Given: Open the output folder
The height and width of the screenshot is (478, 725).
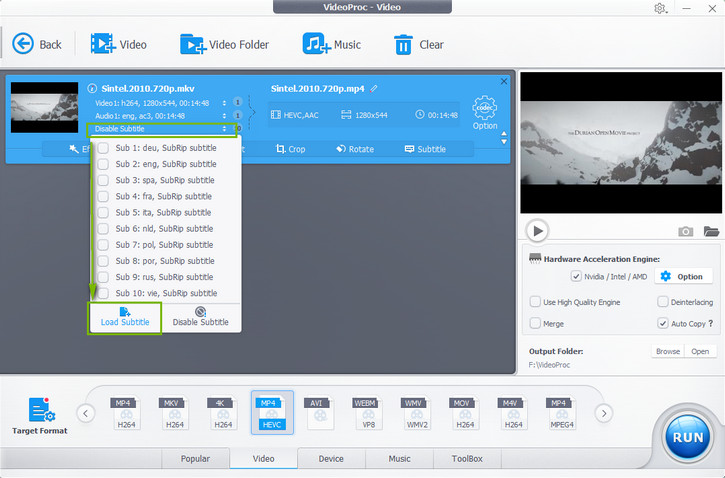Looking at the screenshot, I should [x=700, y=351].
